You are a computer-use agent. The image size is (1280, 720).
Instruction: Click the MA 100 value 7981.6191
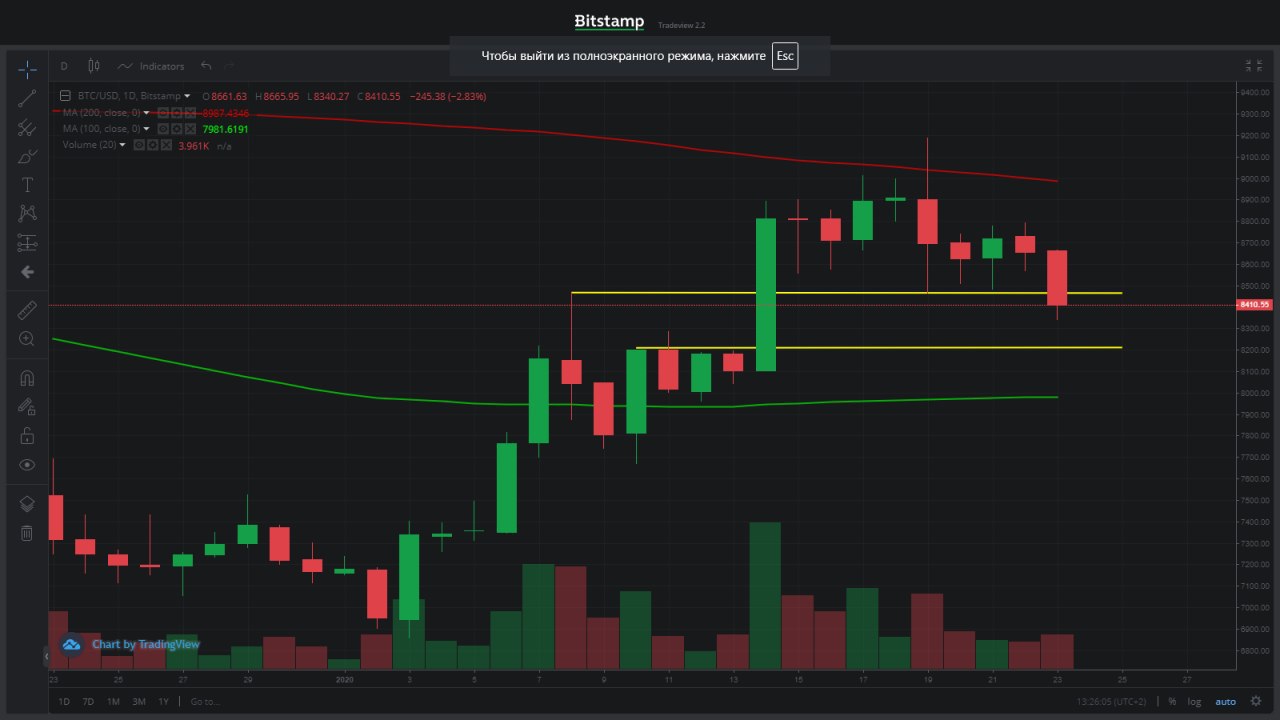click(x=225, y=129)
